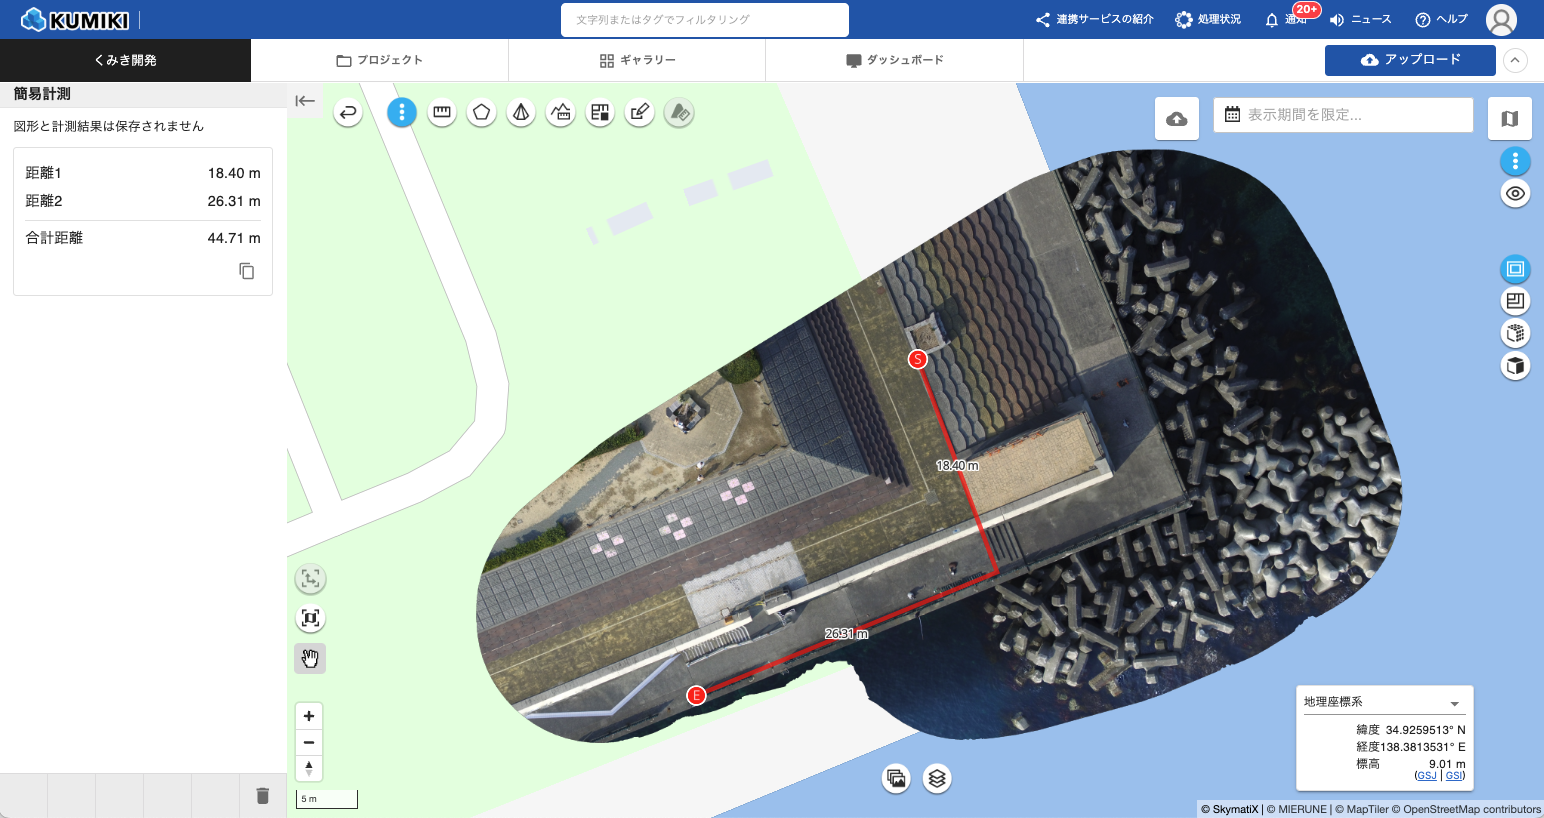Zoom in the map with plus
Screen dimensions: 1544x818
coord(309,716)
